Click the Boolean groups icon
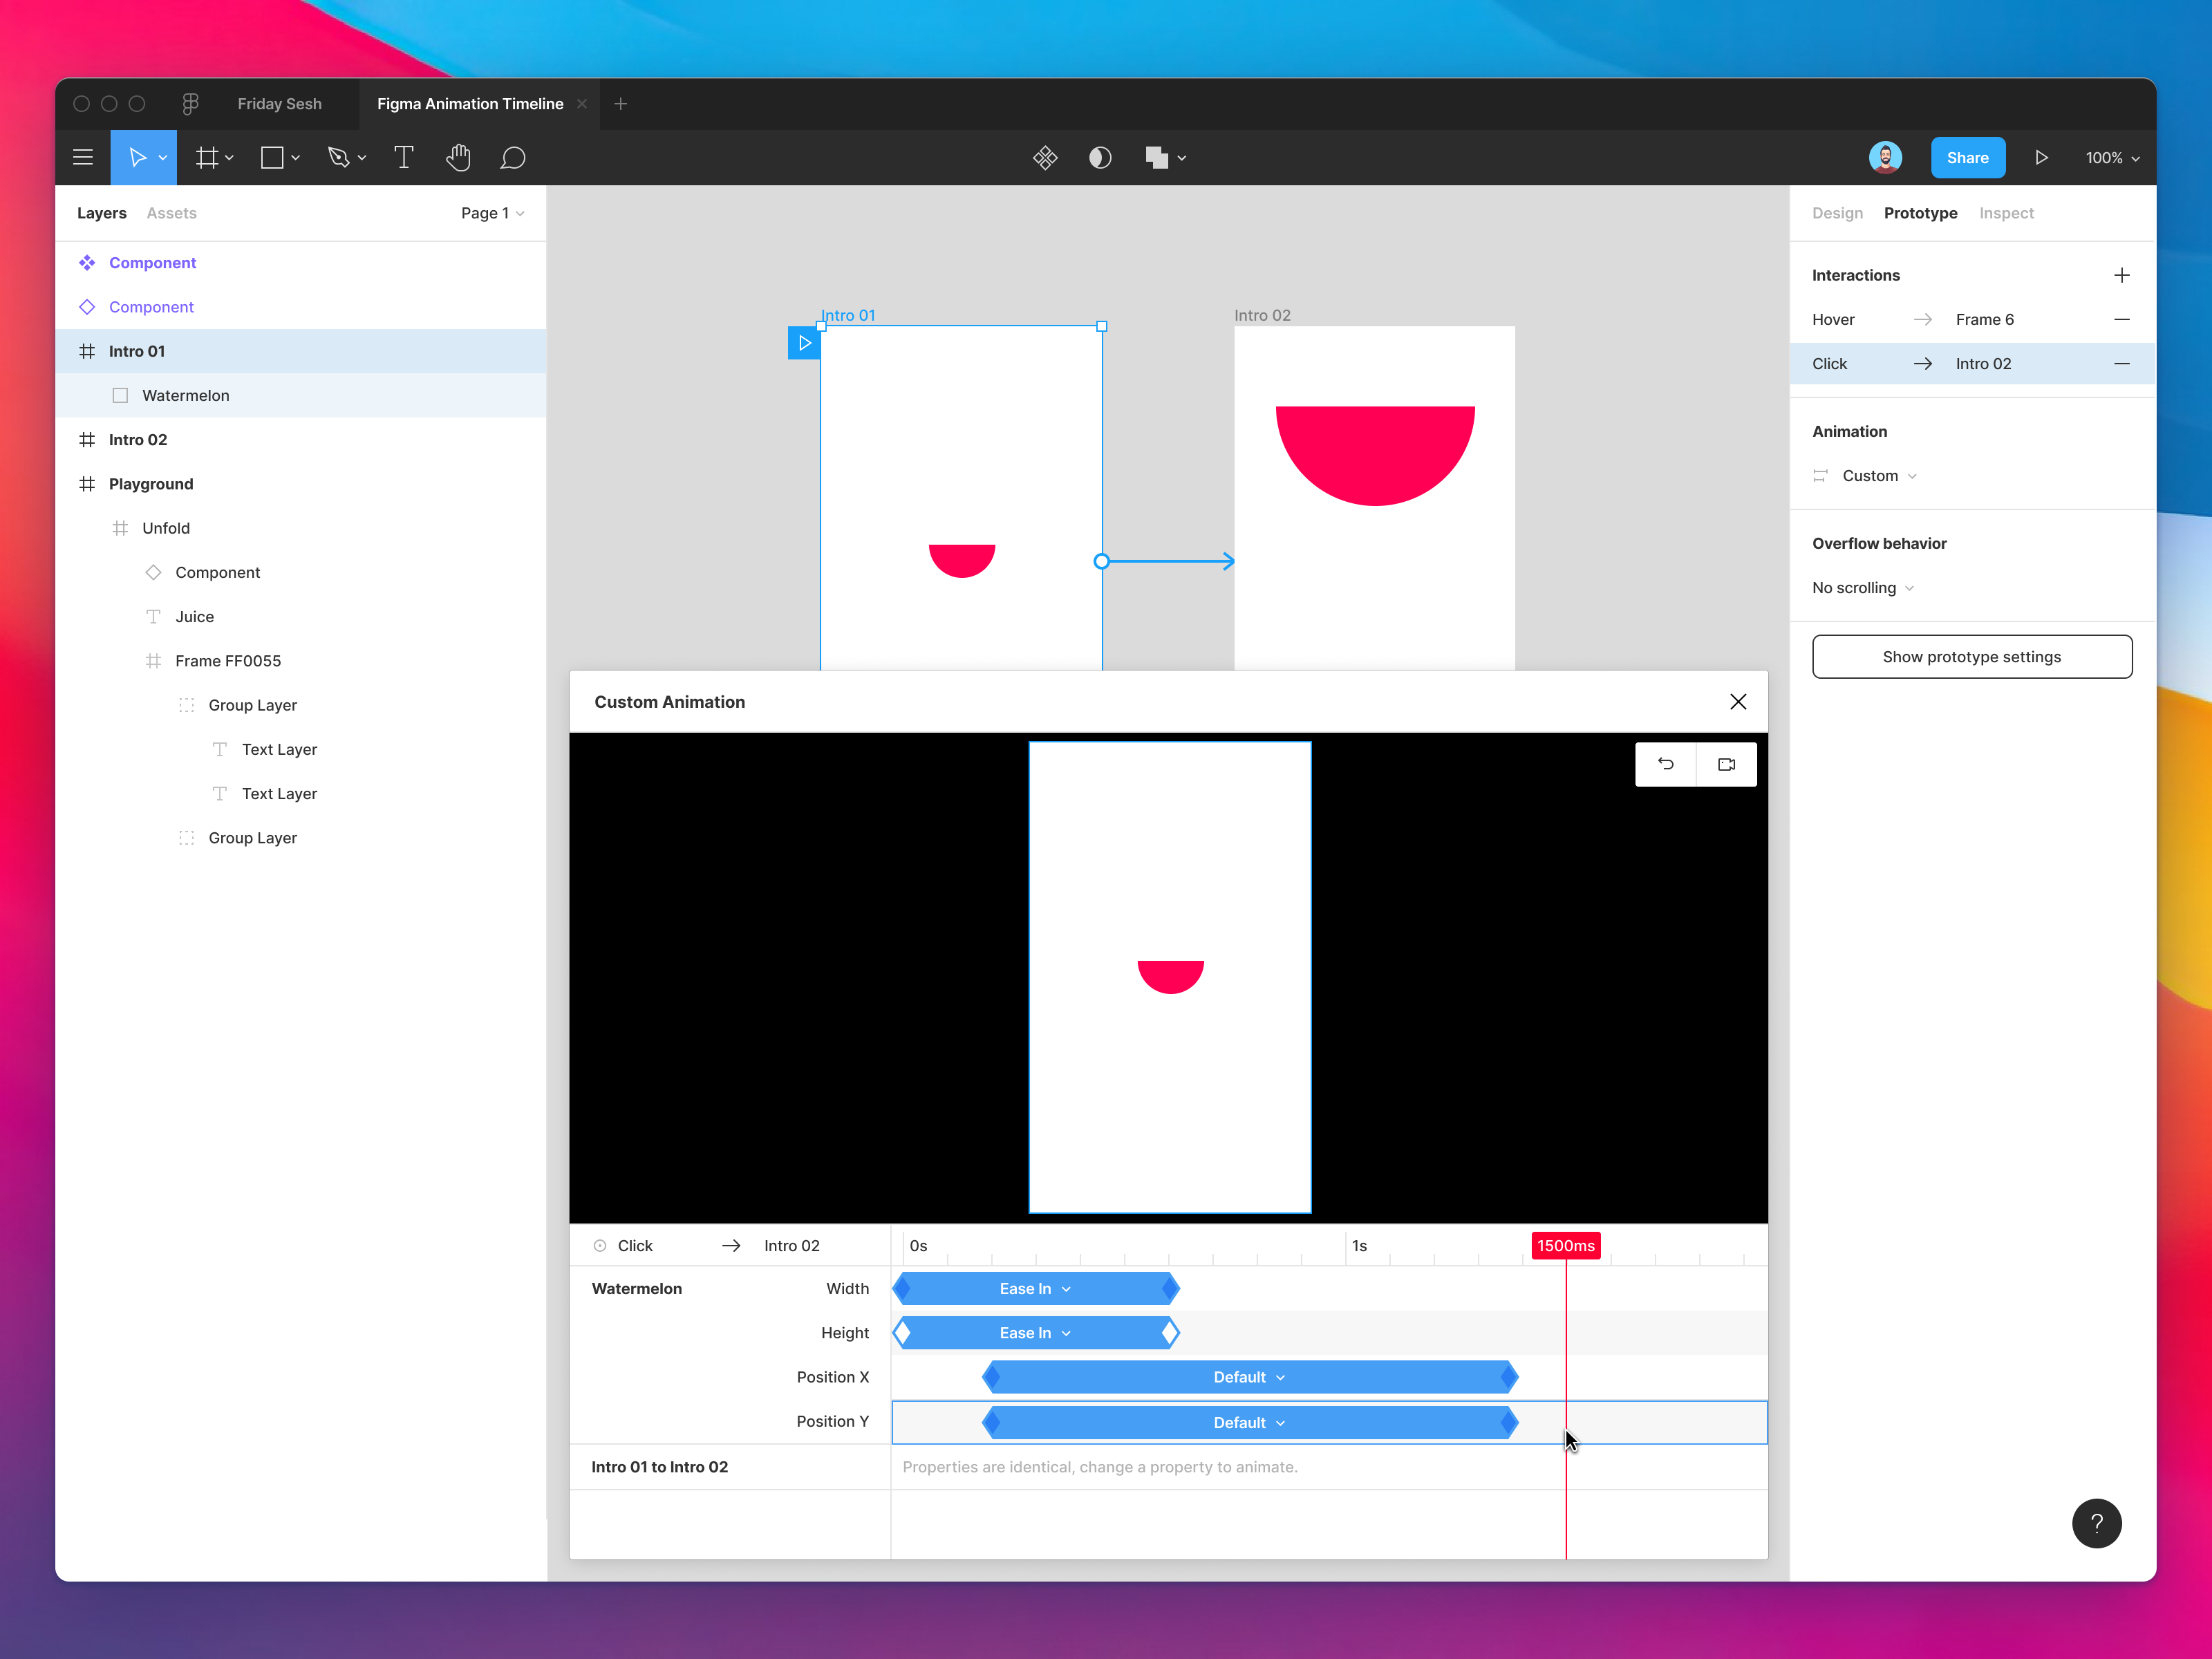2212x1659 pixels. (x=1158, y=157)
